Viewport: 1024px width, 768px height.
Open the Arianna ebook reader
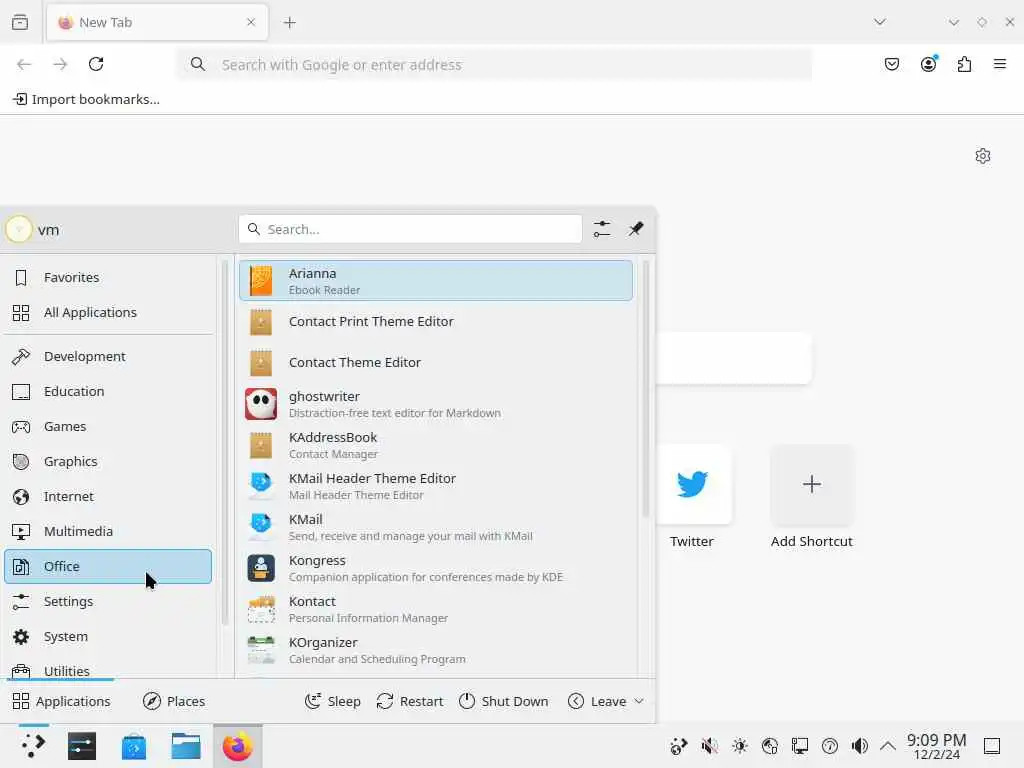click(x=436, y=281)
